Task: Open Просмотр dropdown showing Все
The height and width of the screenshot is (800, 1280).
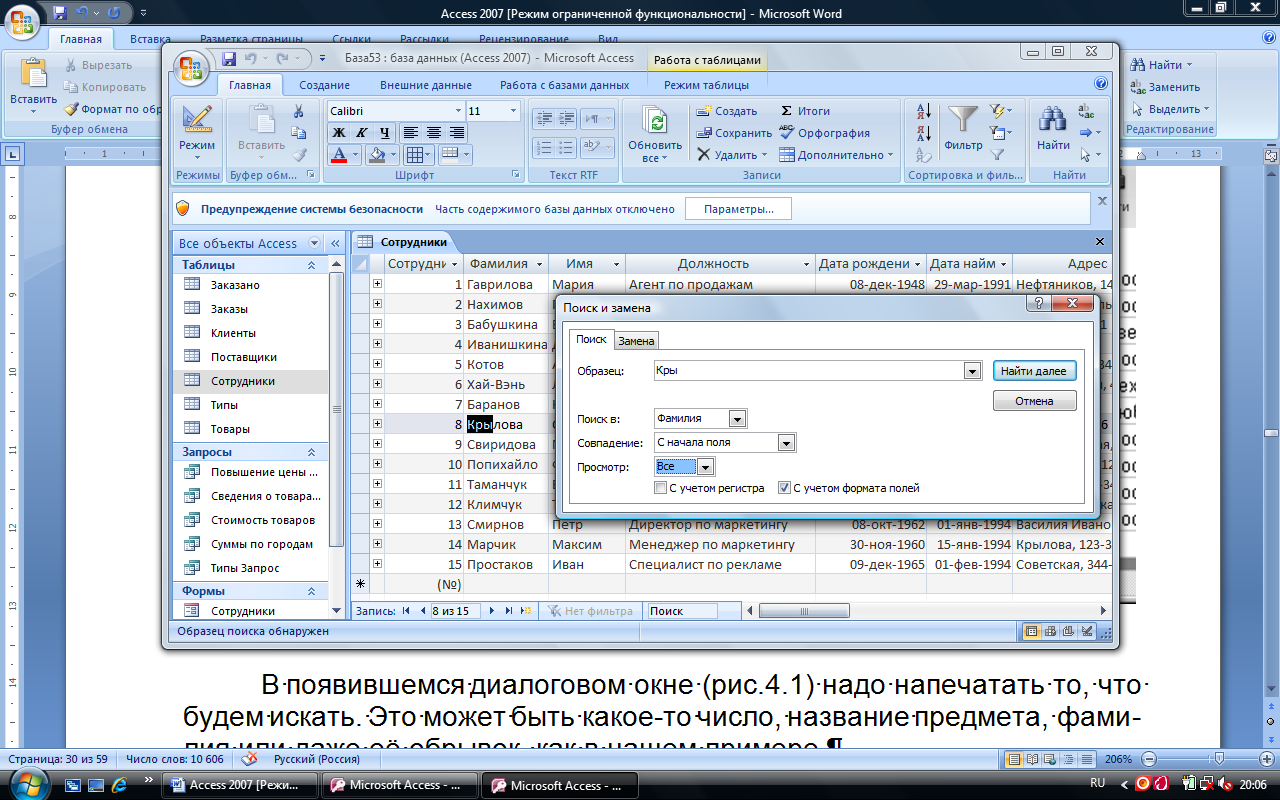Action: (x=705, y=467)
